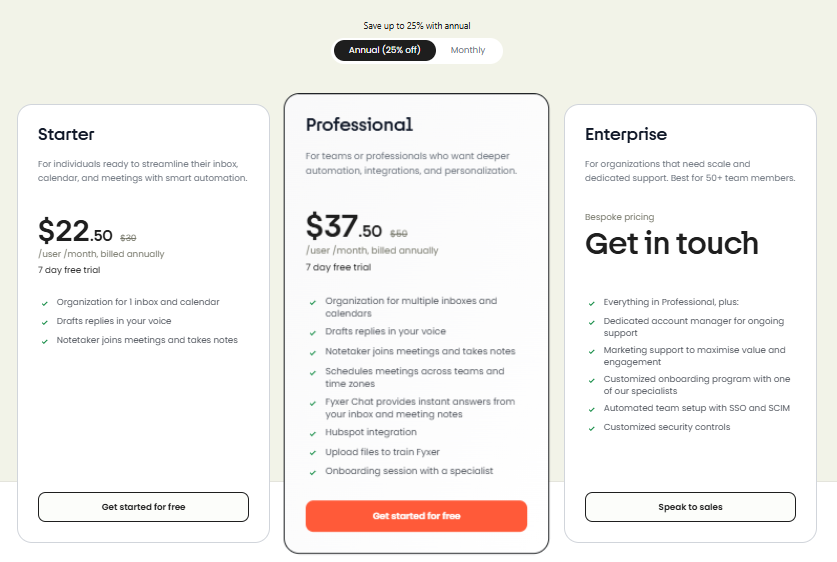Select the Monthly billing option
This screenshot has width=837, height=562.
pos(467,50)
